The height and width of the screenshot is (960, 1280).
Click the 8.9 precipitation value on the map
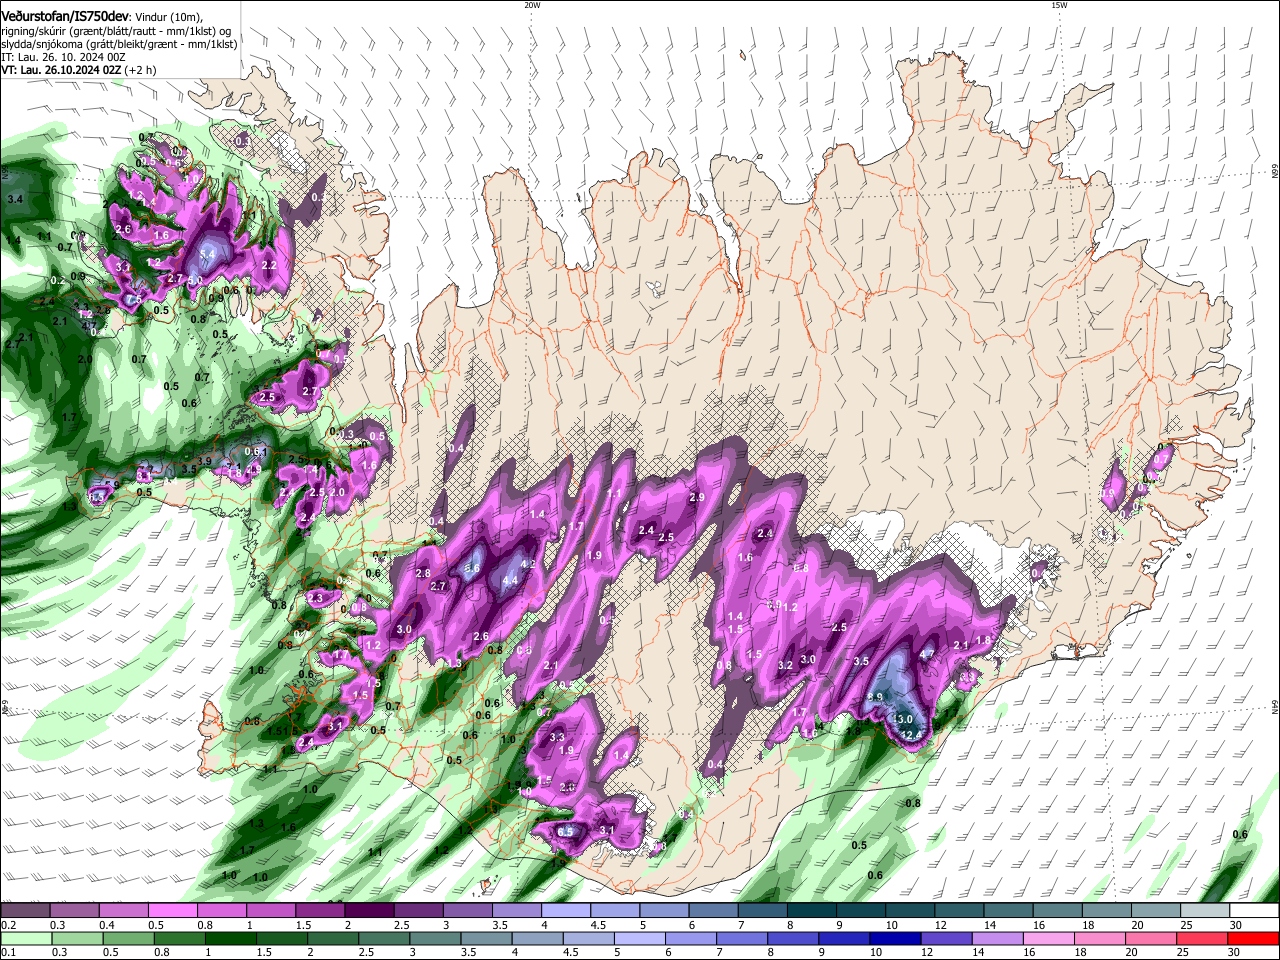coord(875,698)
